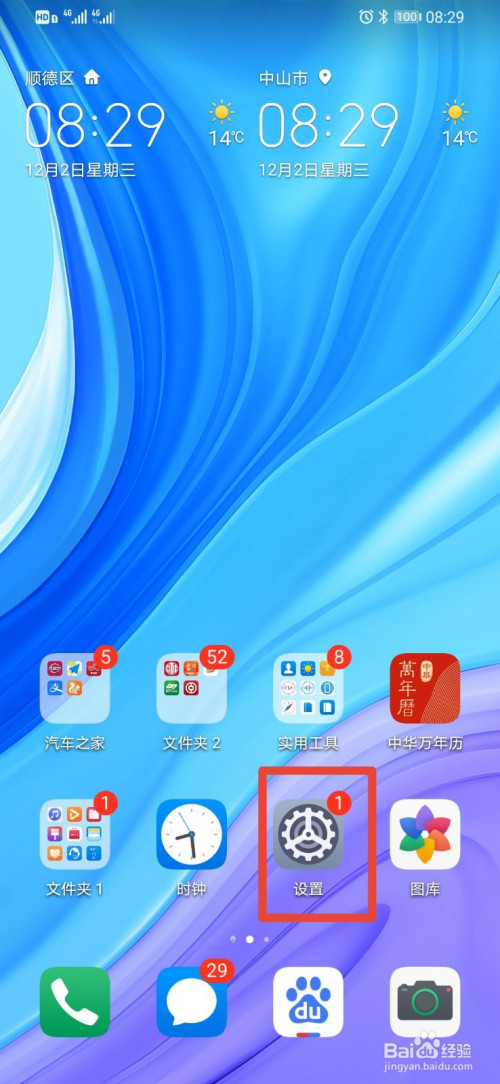Tap the status bar time 08:29
Viewport: 500px width, 1084px height.
coord(445,17)
